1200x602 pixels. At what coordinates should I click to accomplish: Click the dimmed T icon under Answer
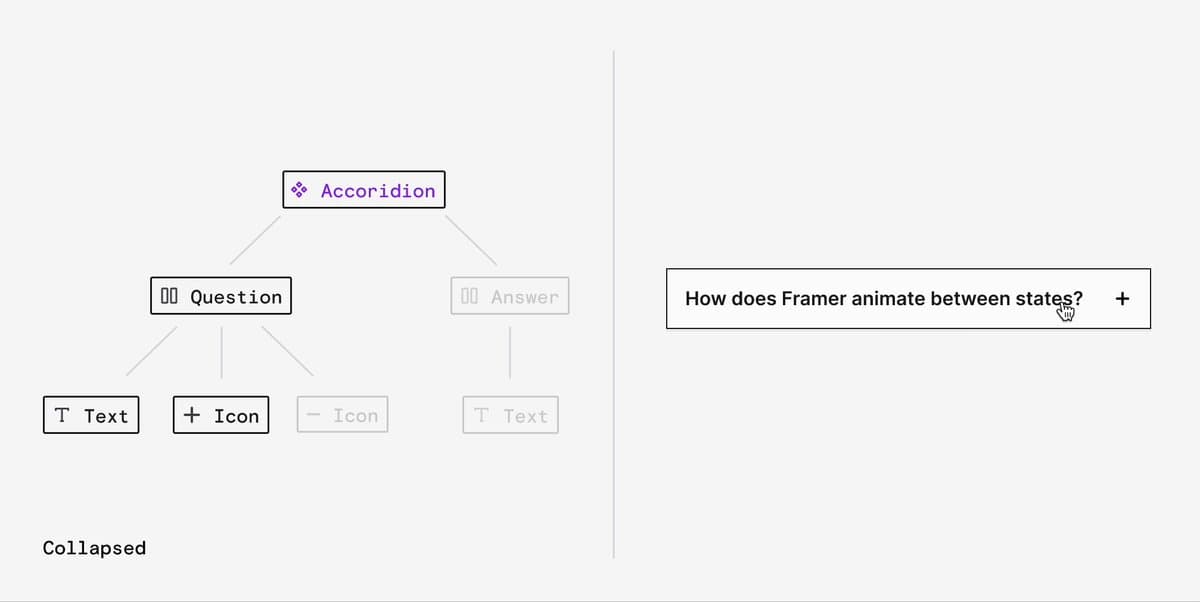coord(481,415)
